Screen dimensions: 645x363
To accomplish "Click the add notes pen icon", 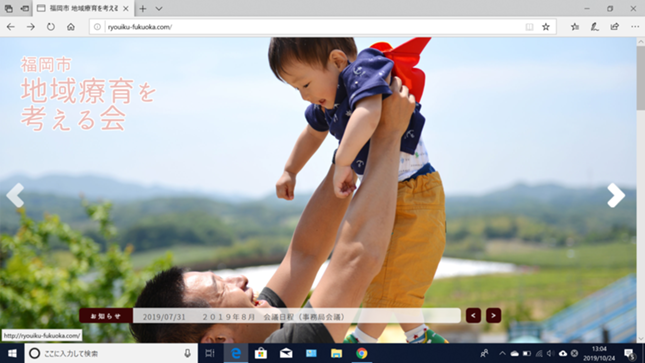I will (x=594, y=27).
